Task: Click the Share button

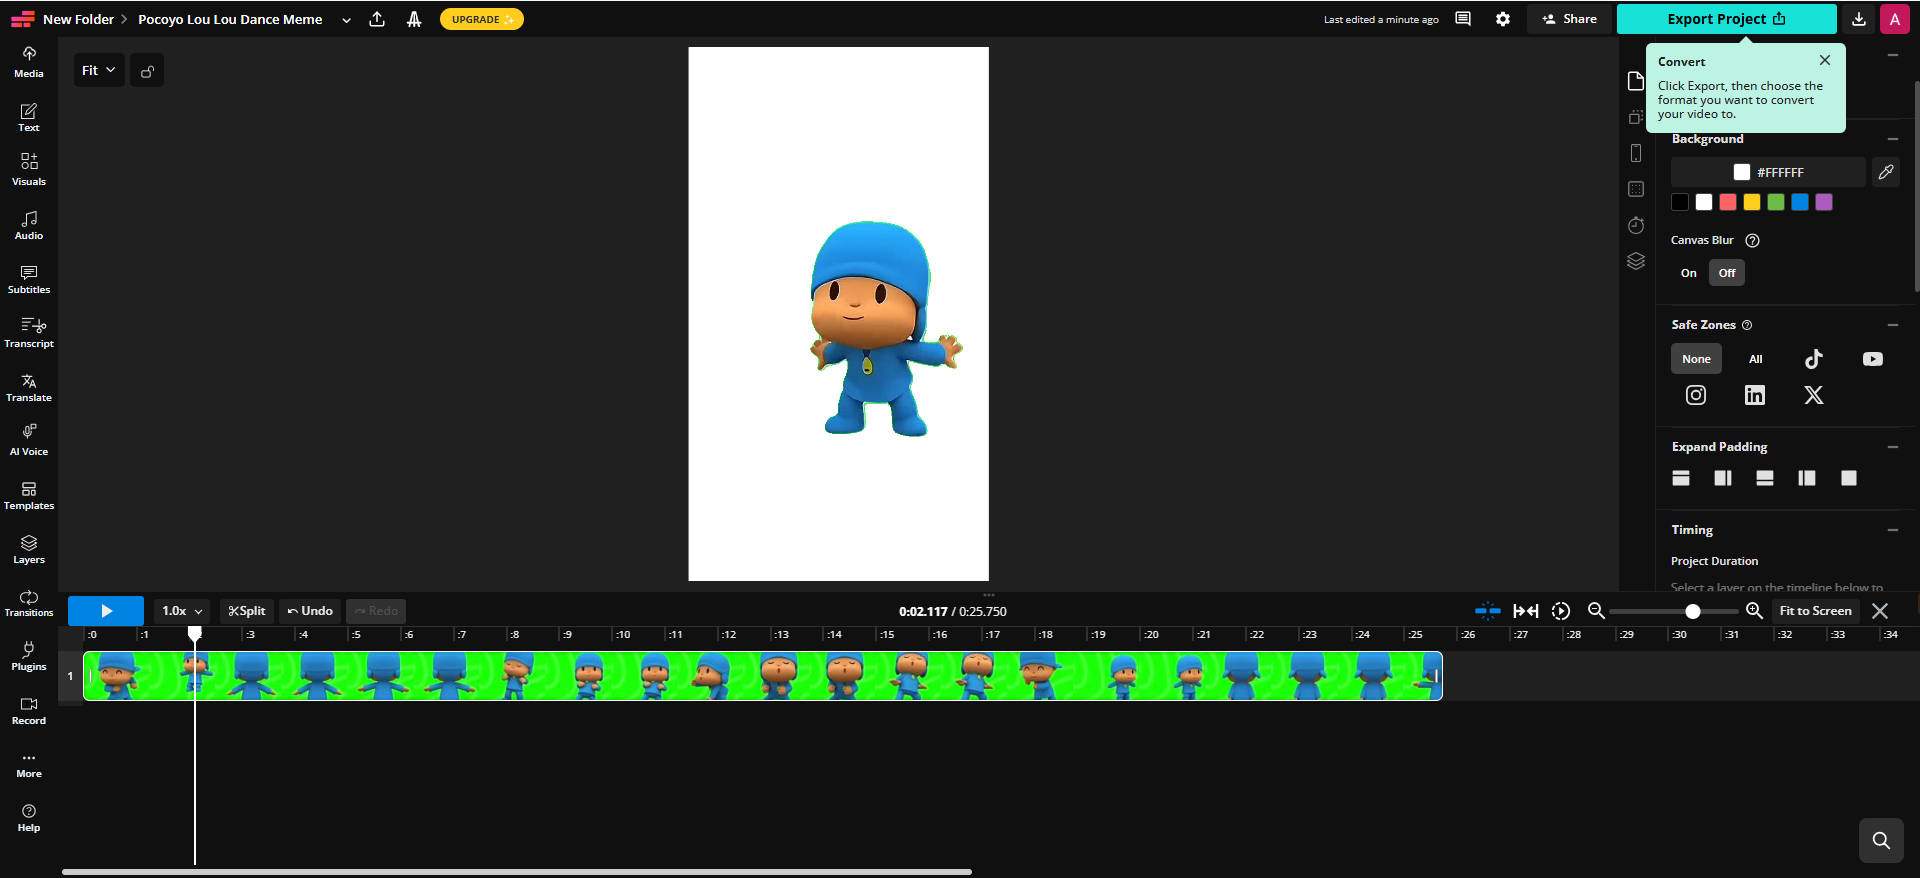Action: coord(1569,19)
